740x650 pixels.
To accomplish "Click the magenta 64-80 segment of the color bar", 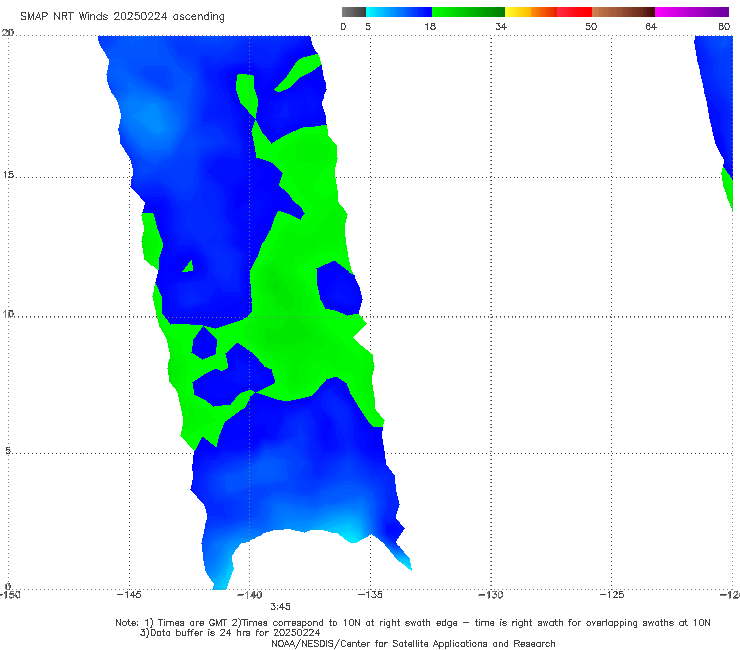I will (x=692, y=12).
